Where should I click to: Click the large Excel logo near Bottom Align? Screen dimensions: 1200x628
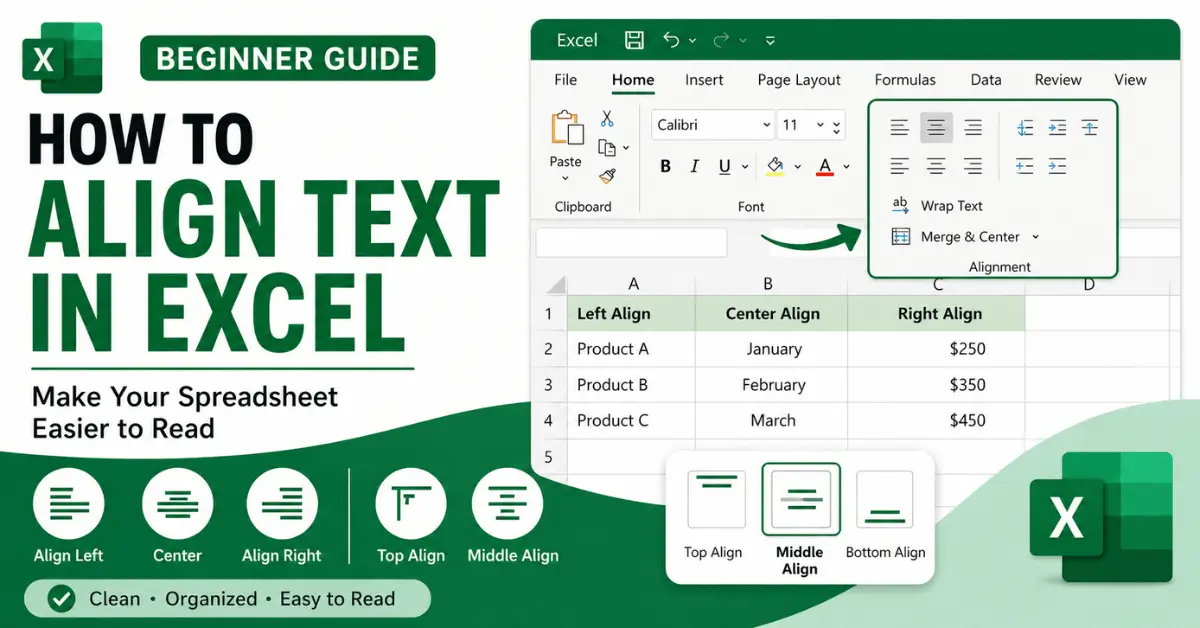(x=1101, y=517)
